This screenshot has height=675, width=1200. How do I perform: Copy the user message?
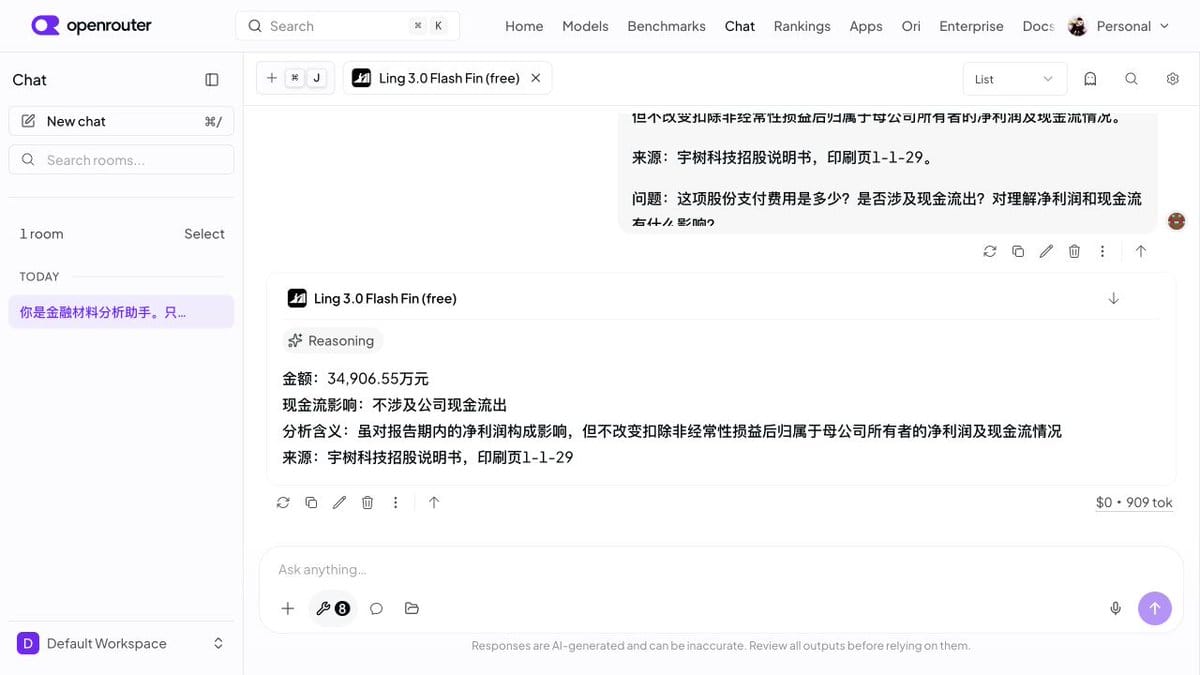[1018, 251]
